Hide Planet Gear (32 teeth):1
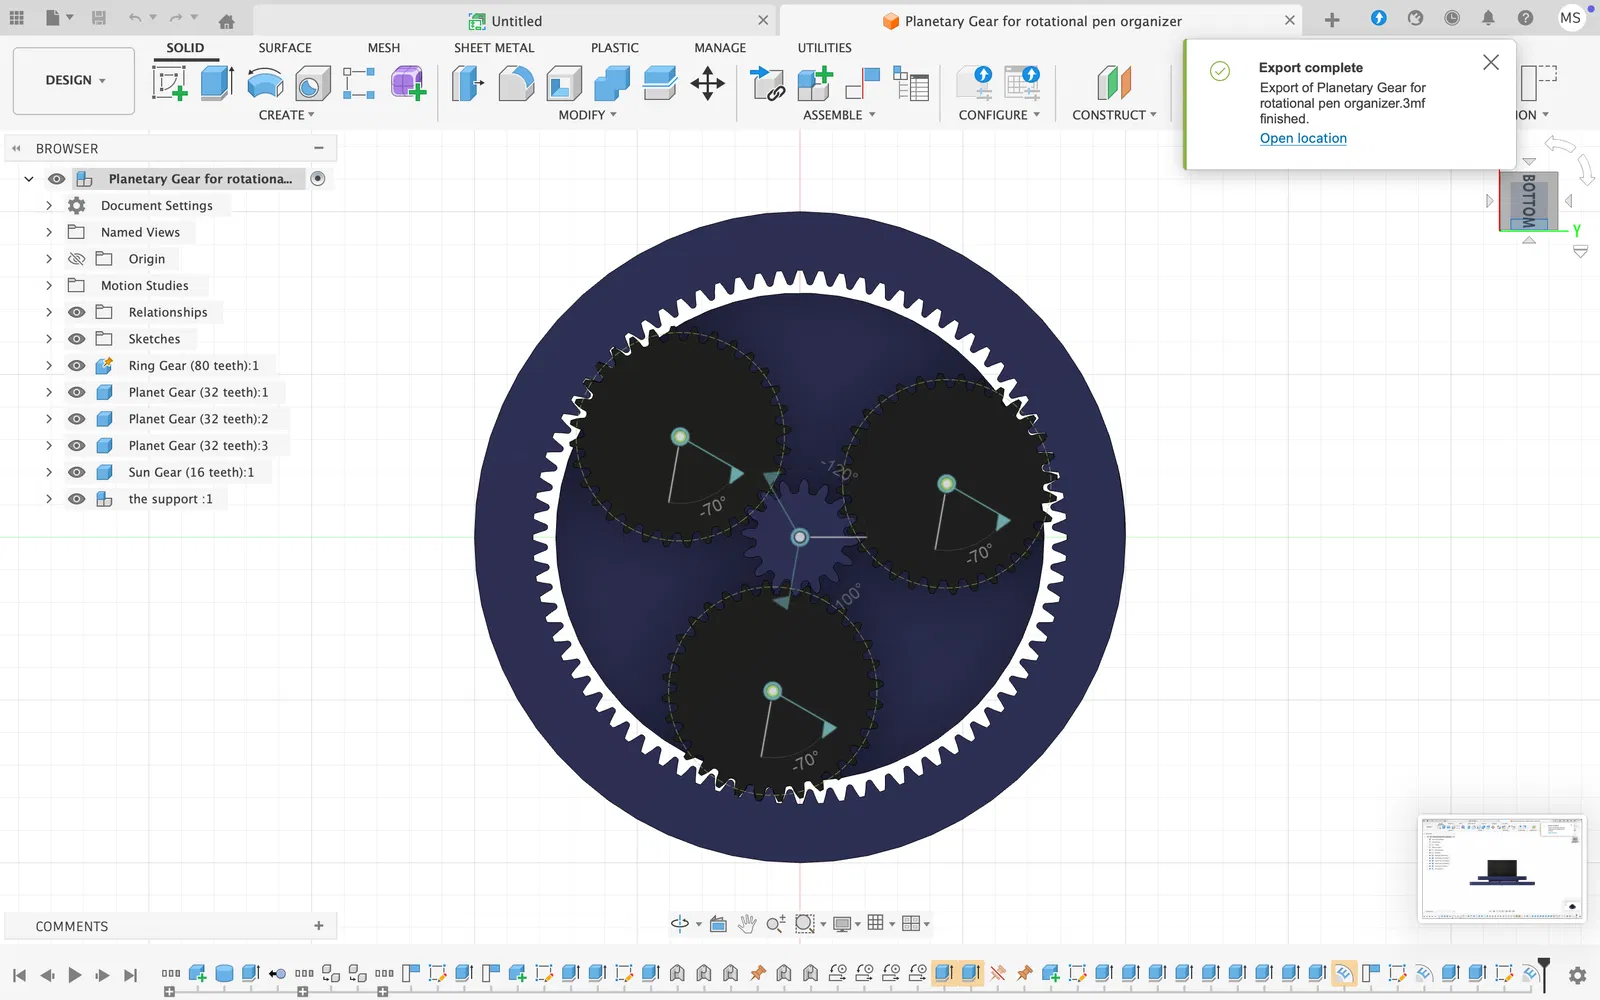The image size is (1600, 1000). click(76, 393)
